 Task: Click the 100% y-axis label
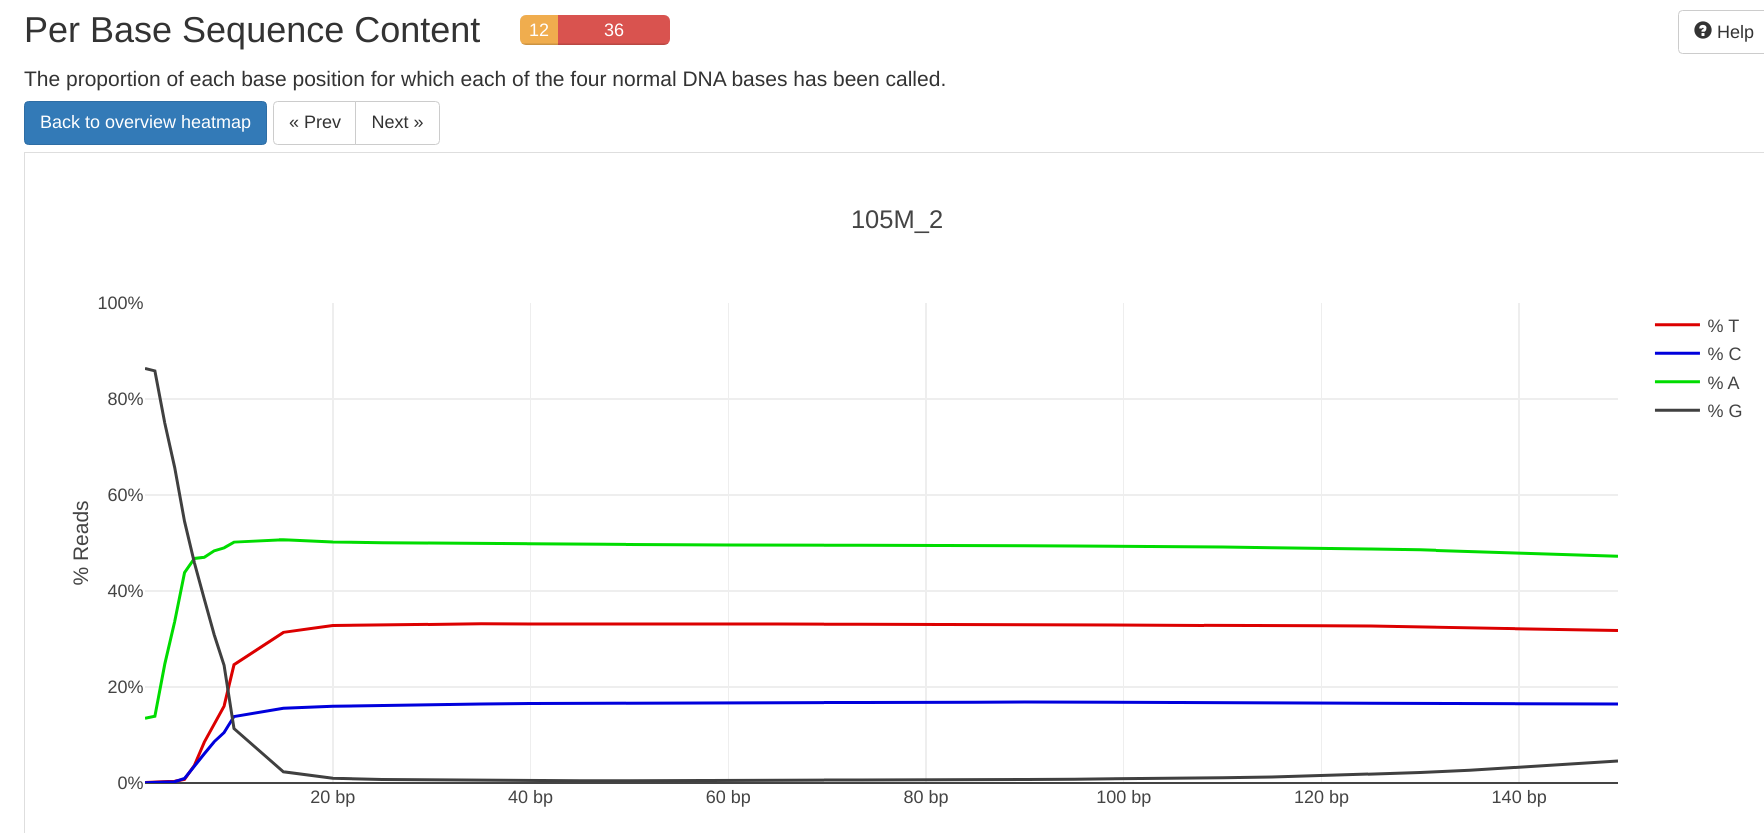pos(120,303)
